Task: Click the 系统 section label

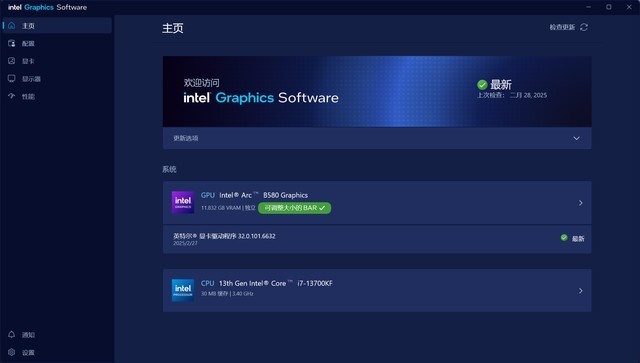Action: point(169,169)
